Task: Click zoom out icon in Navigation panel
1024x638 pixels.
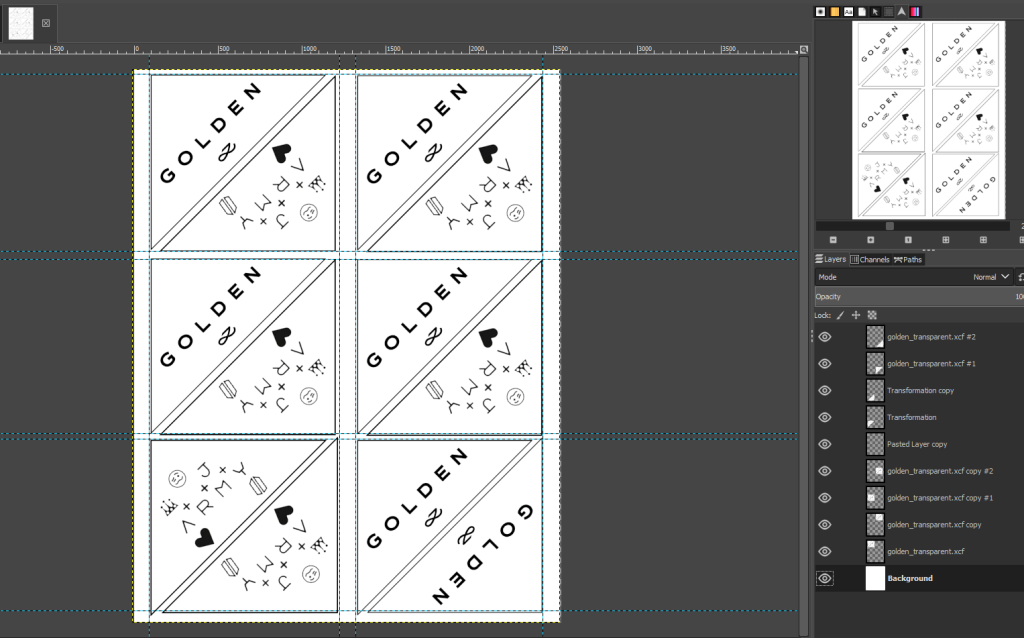Action: (x=833, y=240)
